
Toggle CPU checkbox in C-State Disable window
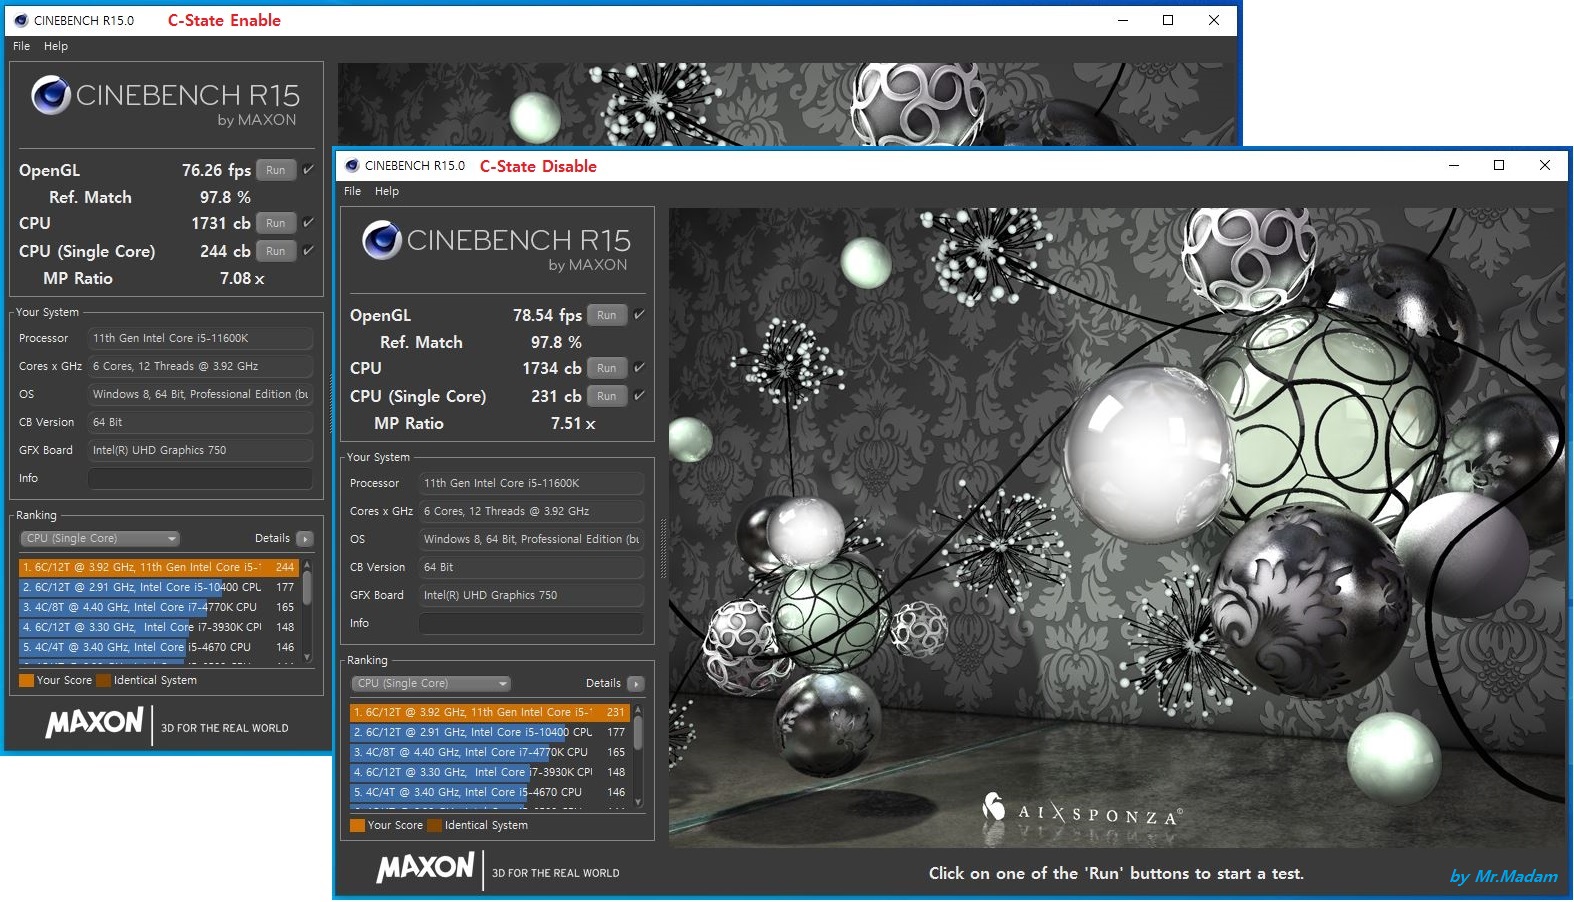coord(639,367)
